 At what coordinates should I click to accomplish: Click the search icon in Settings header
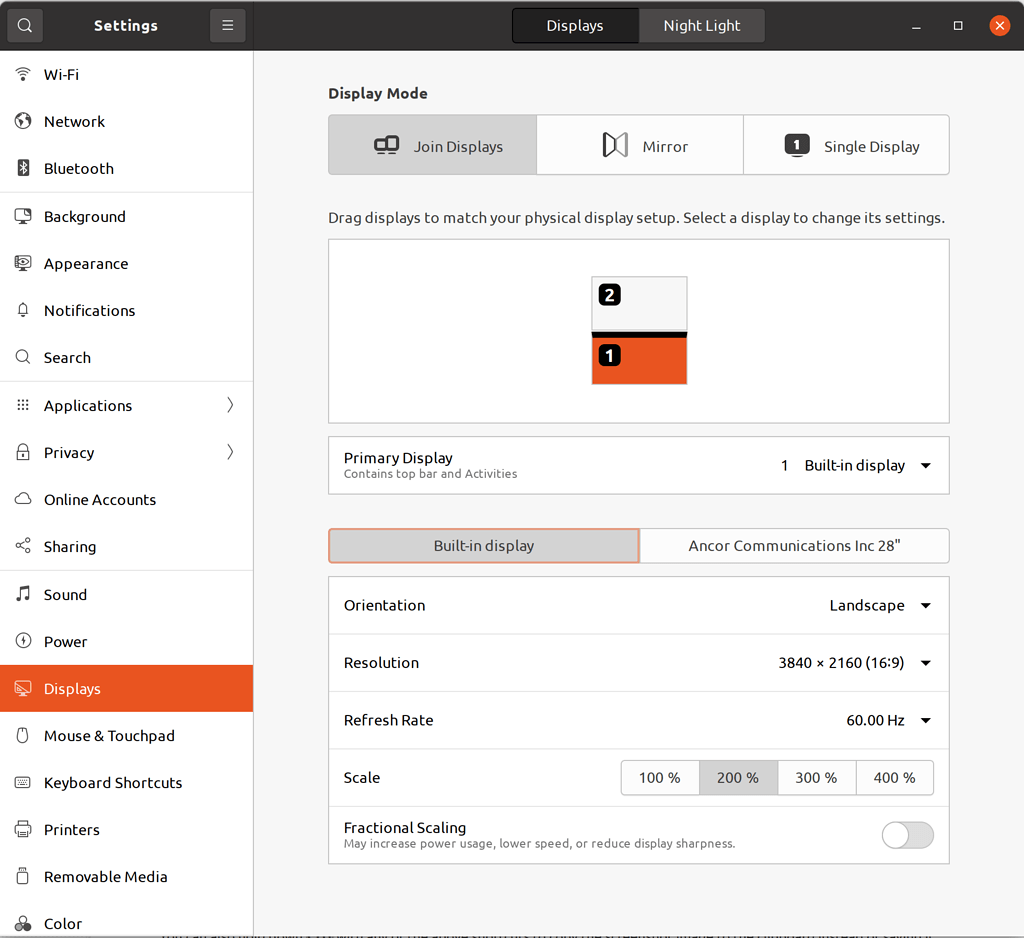click(24, 26)
